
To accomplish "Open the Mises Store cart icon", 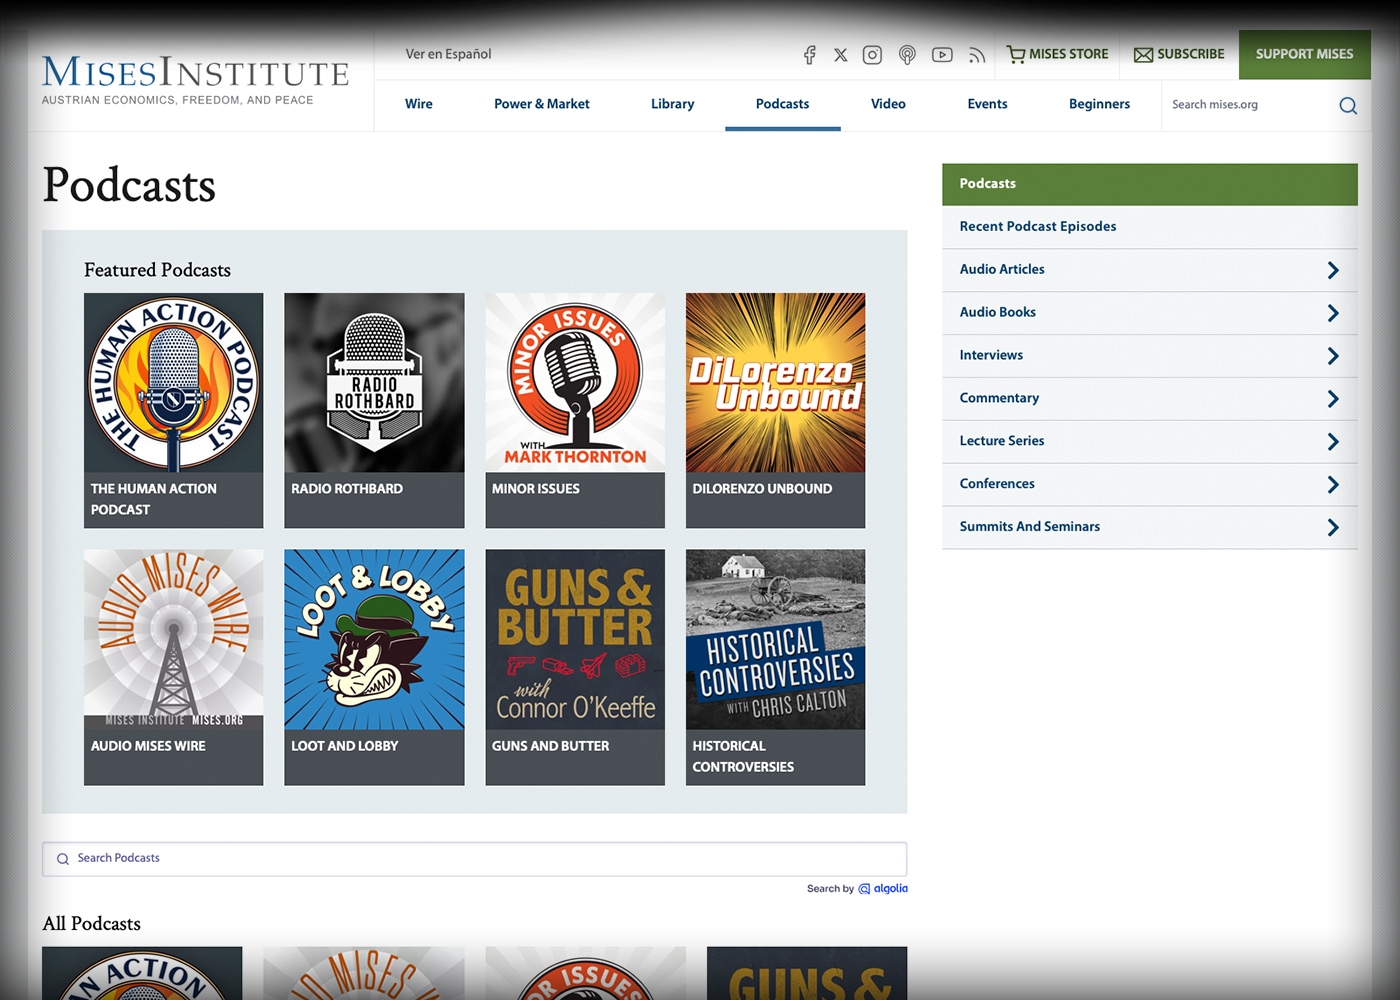I will 1016,54.
